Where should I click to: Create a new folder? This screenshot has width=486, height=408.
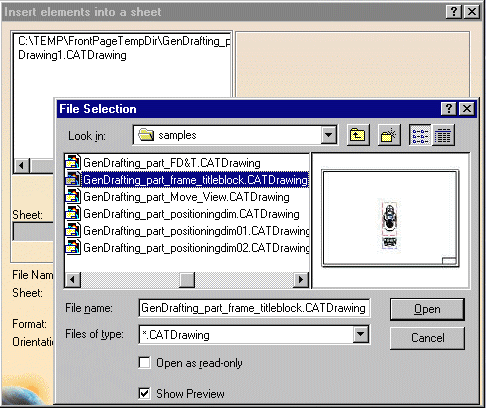pyautogui.click(x=389, y=135)
